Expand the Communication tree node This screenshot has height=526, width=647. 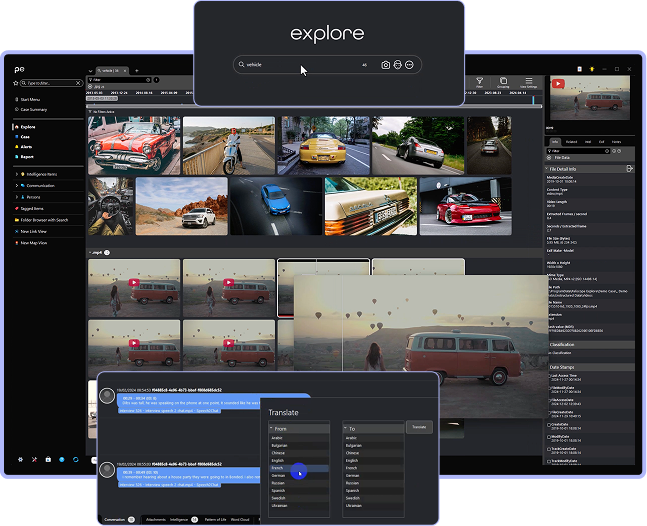(17, 185)
